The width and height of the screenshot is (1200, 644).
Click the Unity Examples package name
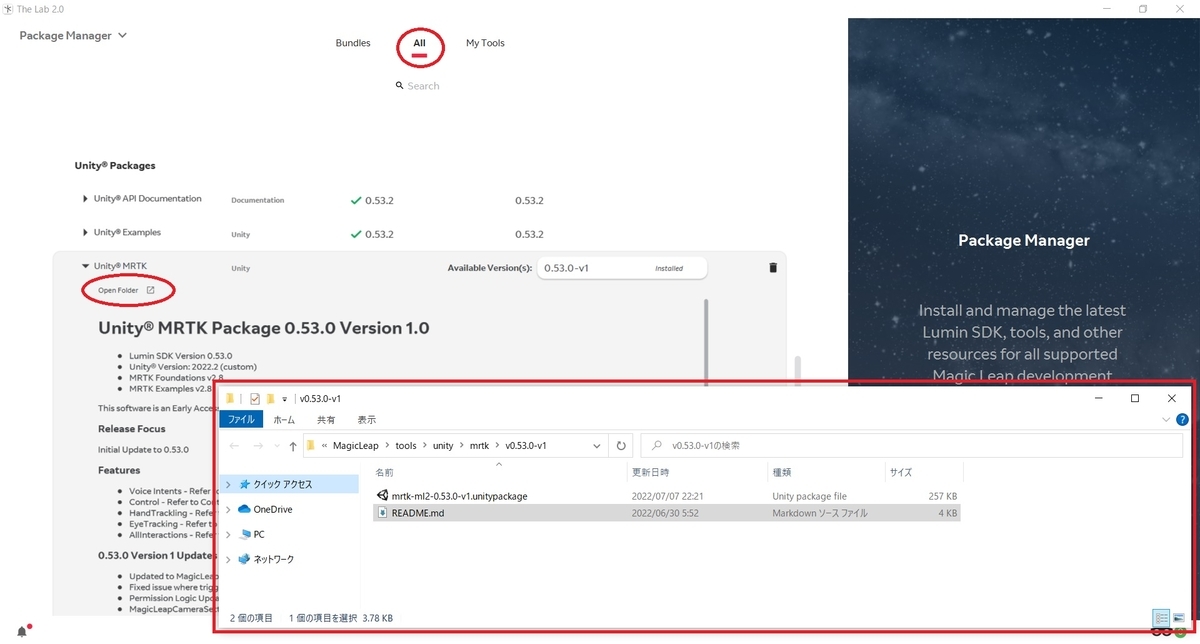point(127,233)
